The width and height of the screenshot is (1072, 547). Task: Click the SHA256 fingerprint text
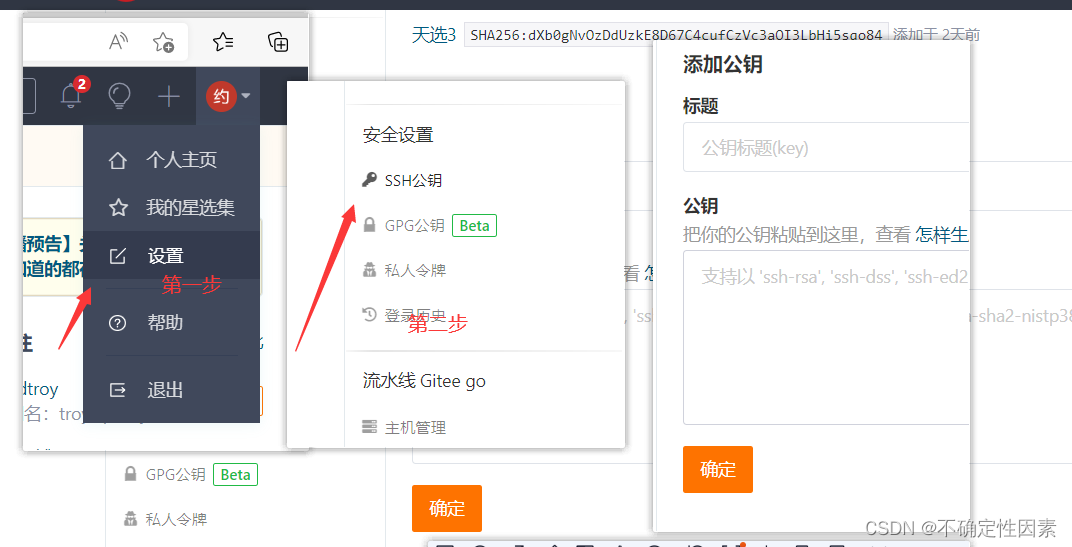(x=676, y=35)
